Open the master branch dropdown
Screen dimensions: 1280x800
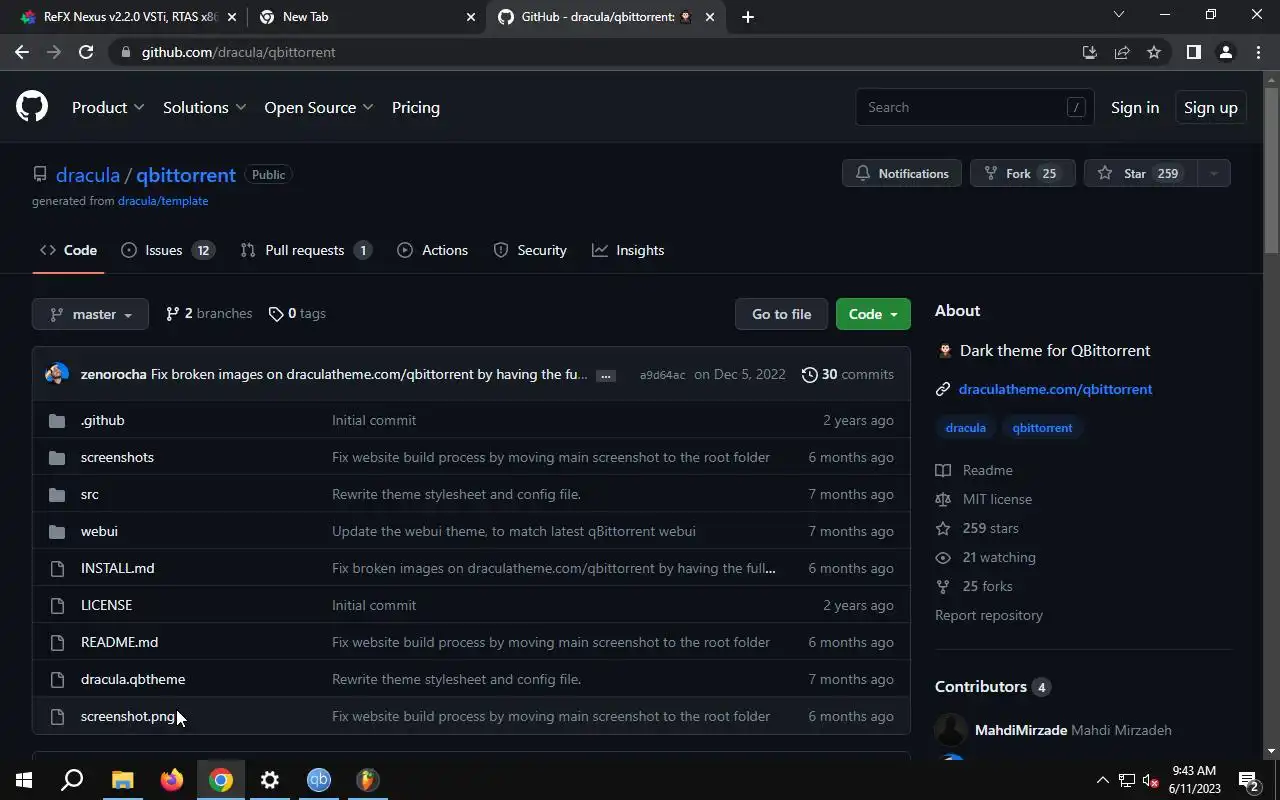[90, 314]
